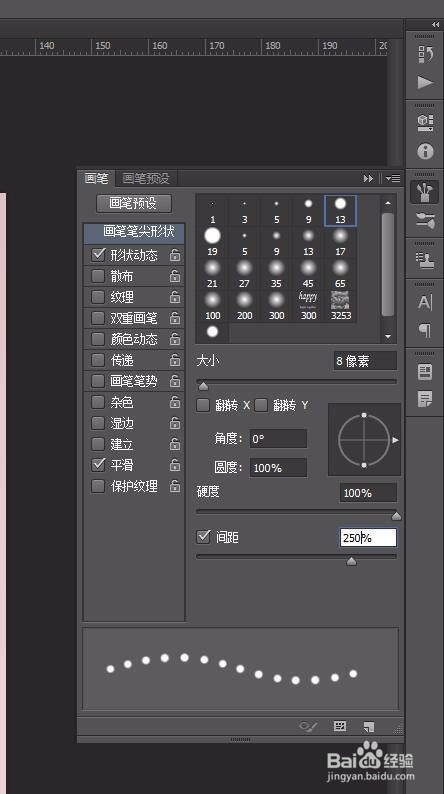The height and width of the screenshot is (794, 444).
Task: Open the Brush panel flyout menu
Action: click(x=392, y=178)
